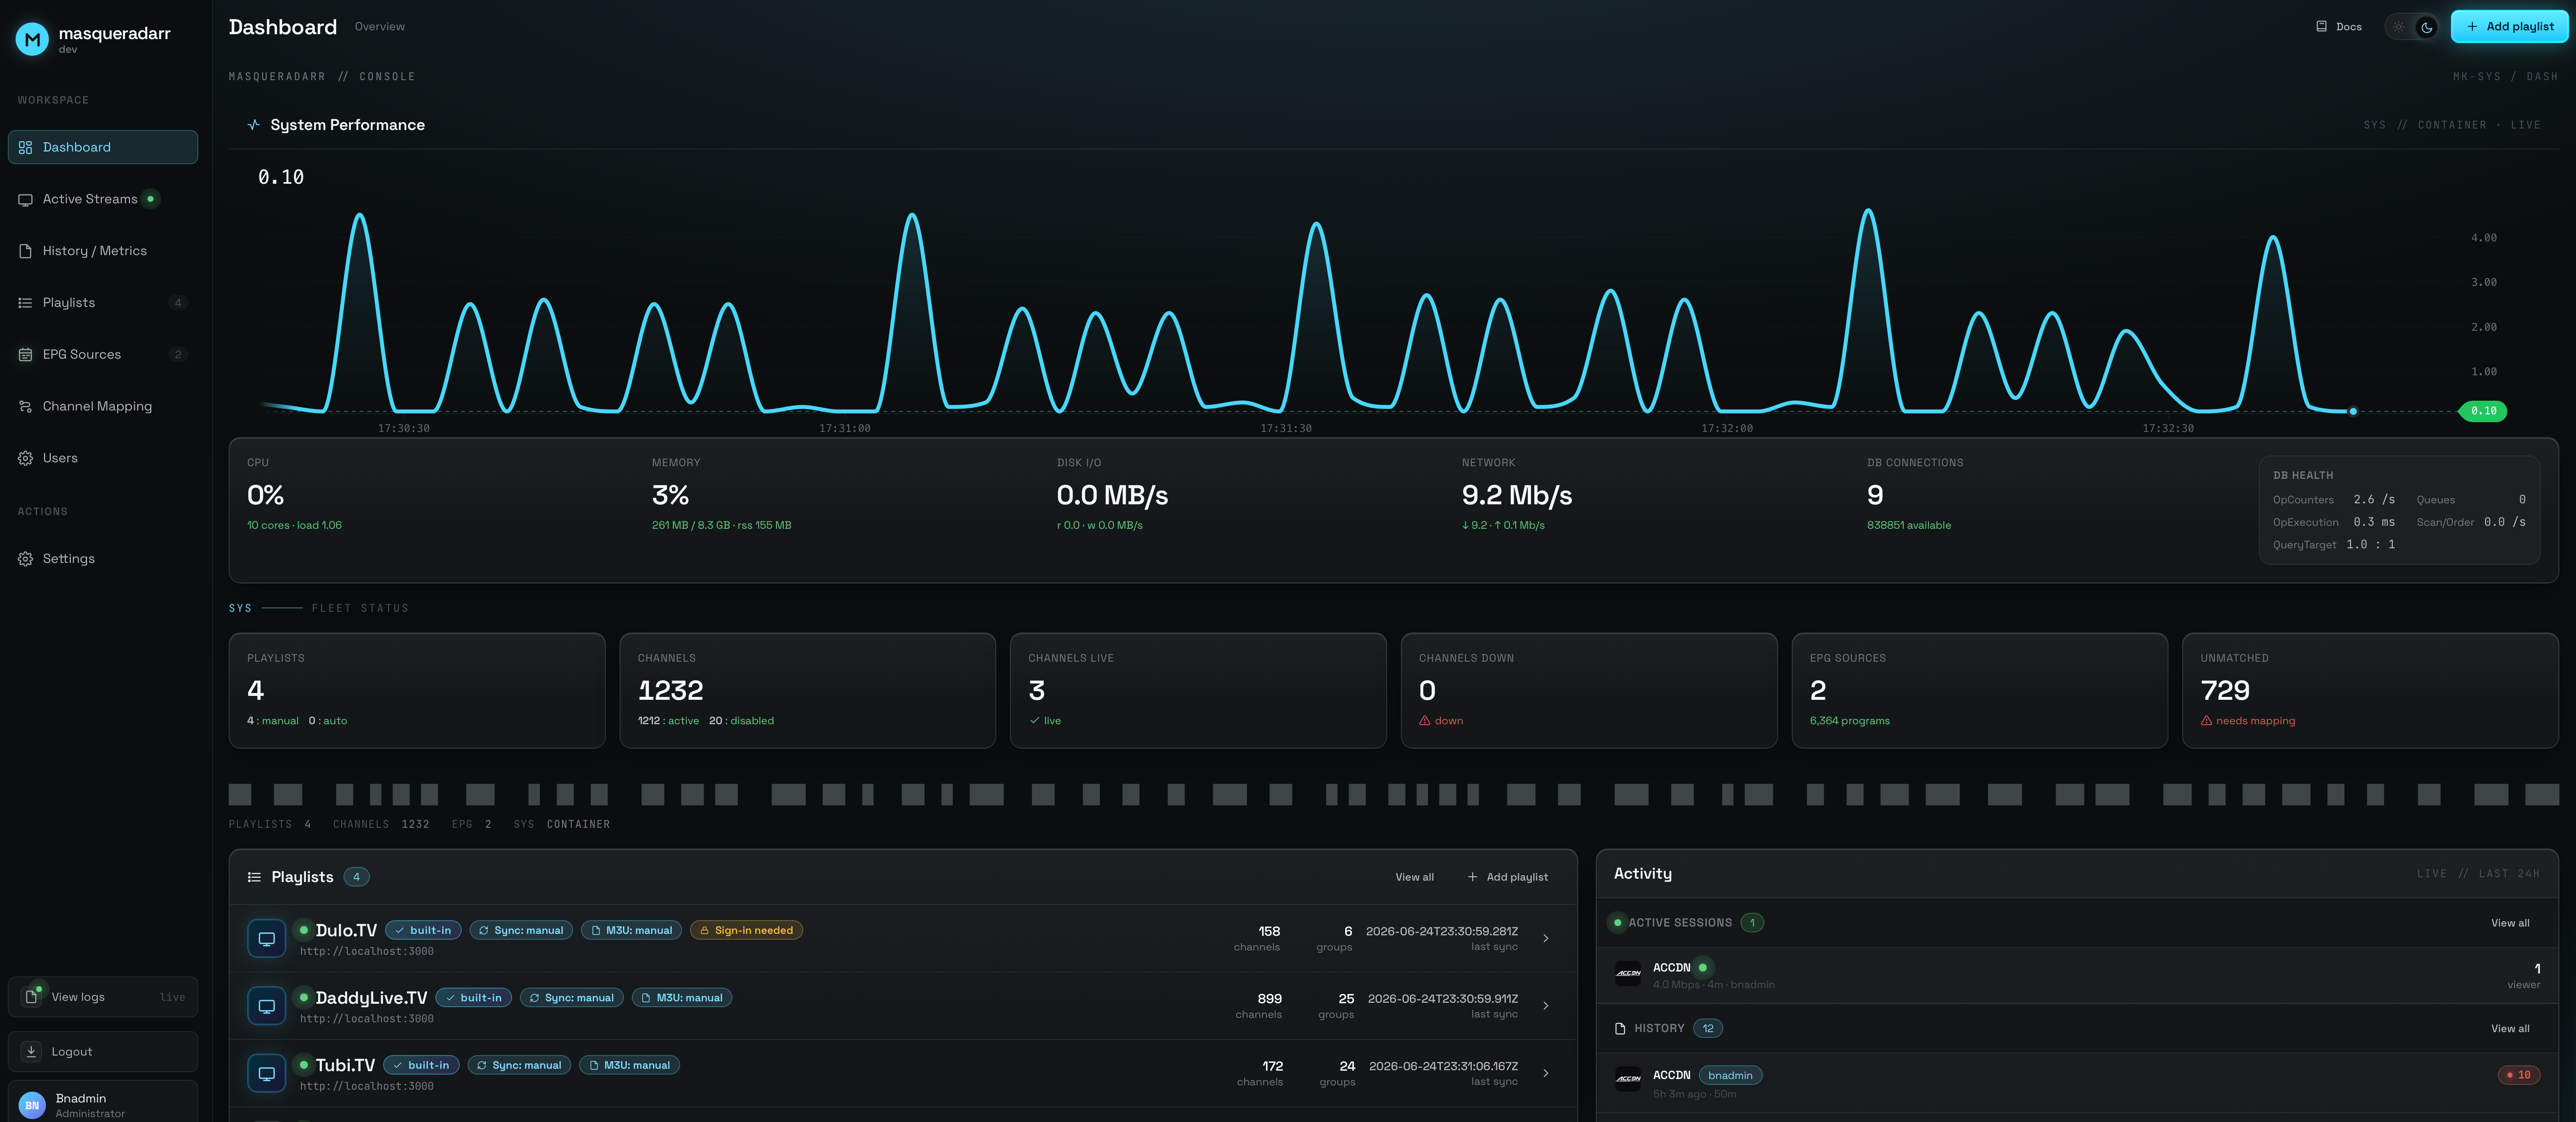Click the Playlists panel list icon
The image size is (2576, 1122).
(x=254, y=877)
